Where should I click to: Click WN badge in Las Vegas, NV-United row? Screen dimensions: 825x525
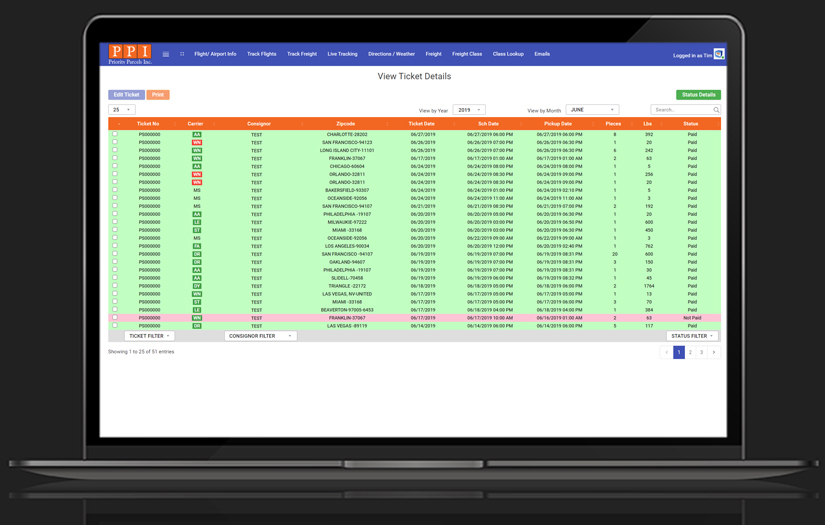tap(197, 294)
